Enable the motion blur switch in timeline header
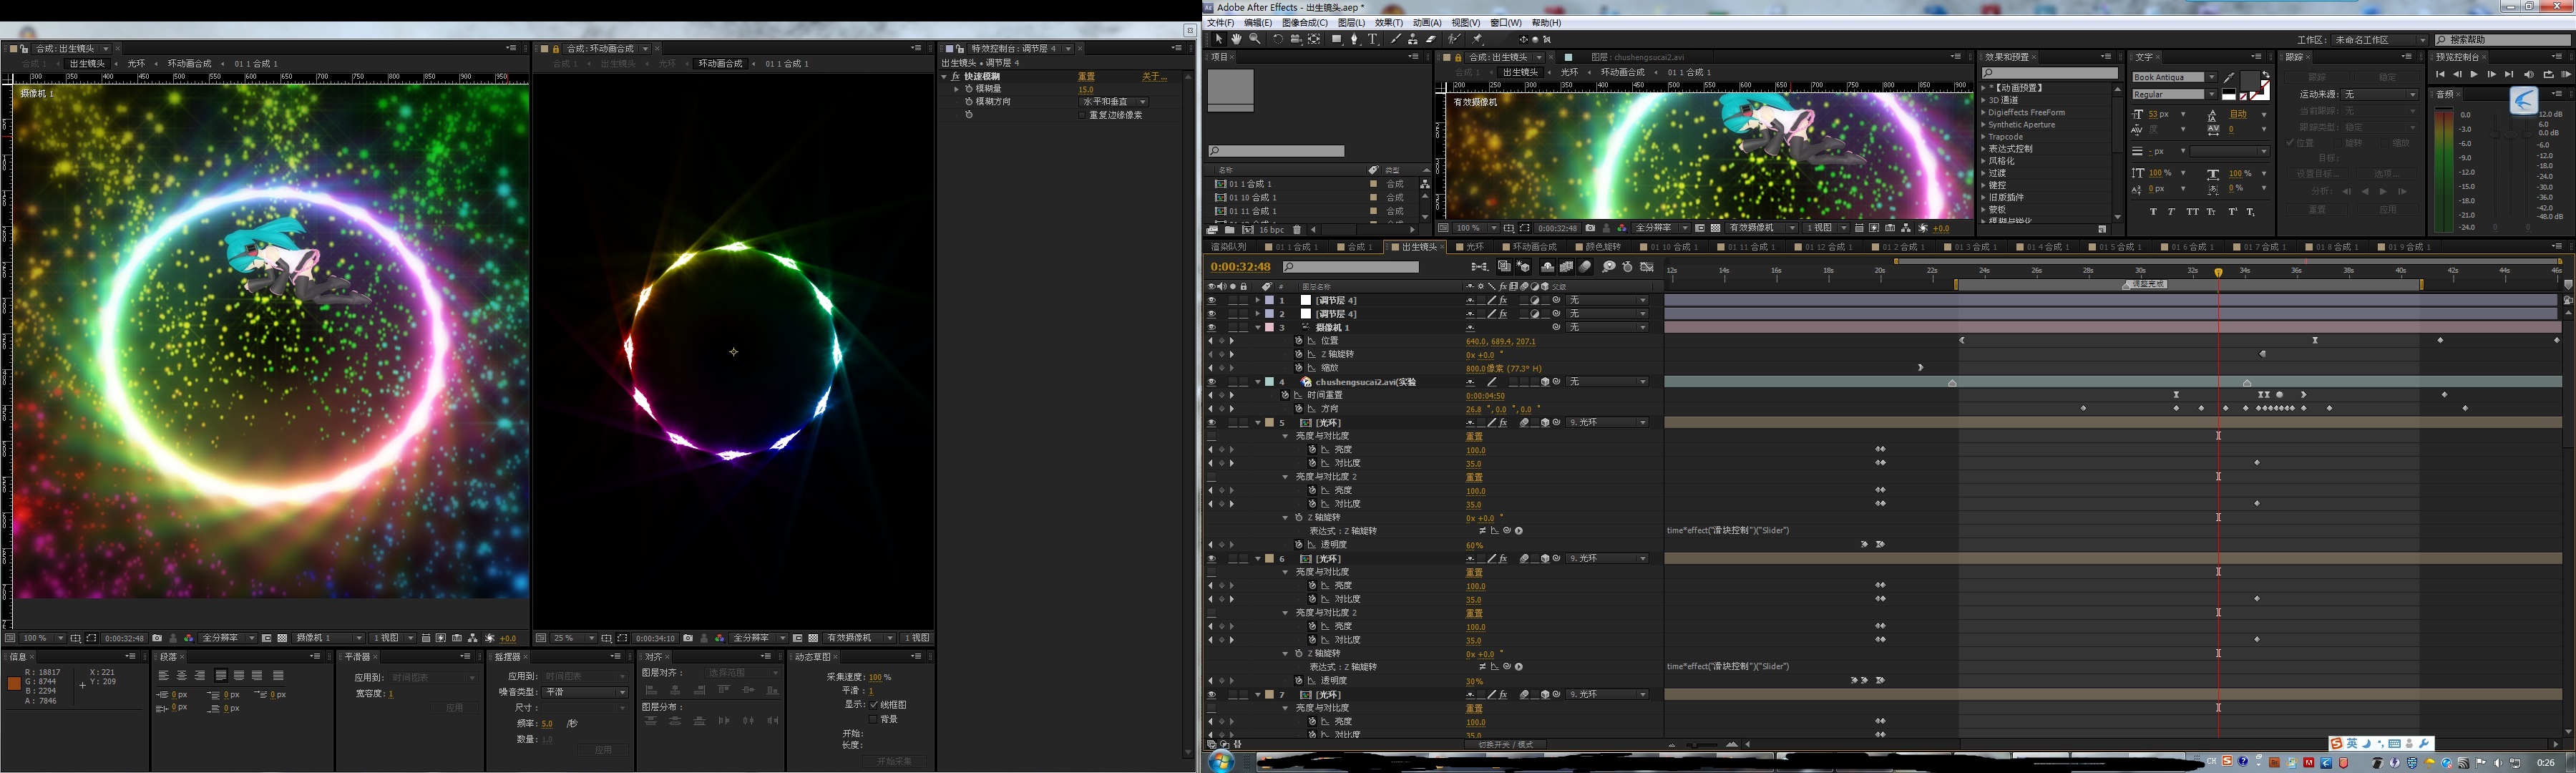 point(1585,267)
